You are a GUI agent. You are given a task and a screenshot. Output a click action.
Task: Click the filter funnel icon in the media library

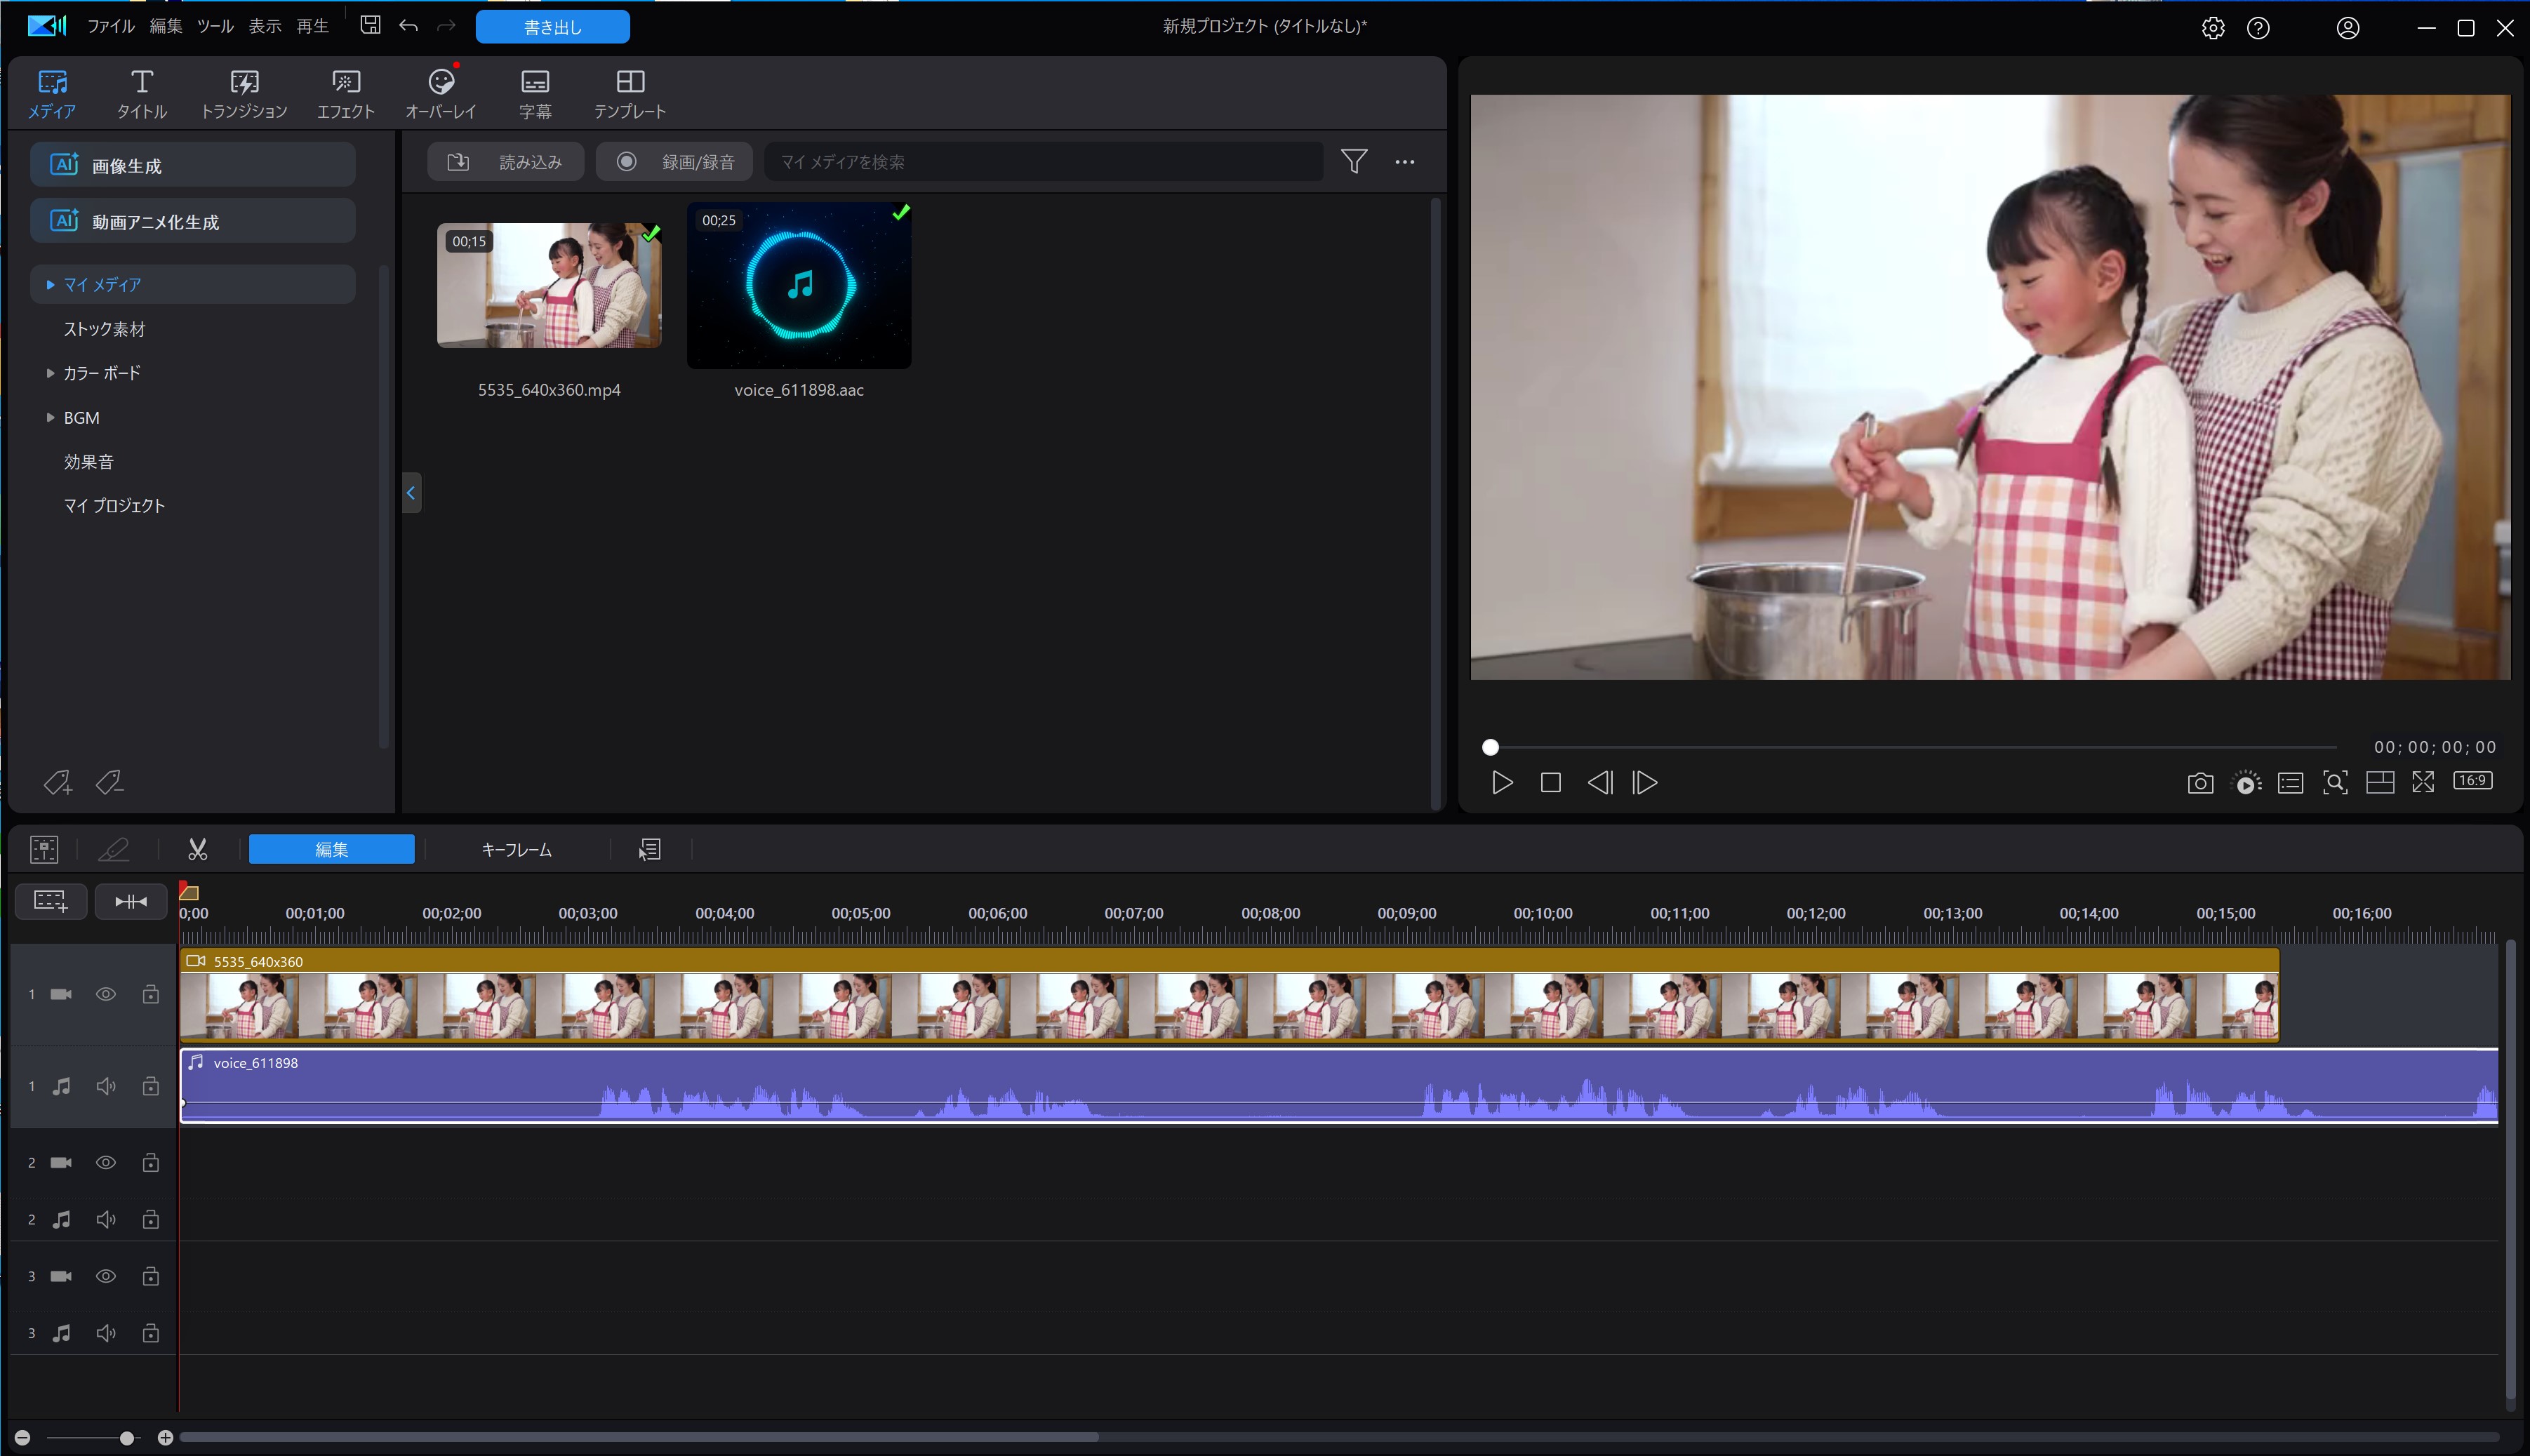coord(1353,161)
